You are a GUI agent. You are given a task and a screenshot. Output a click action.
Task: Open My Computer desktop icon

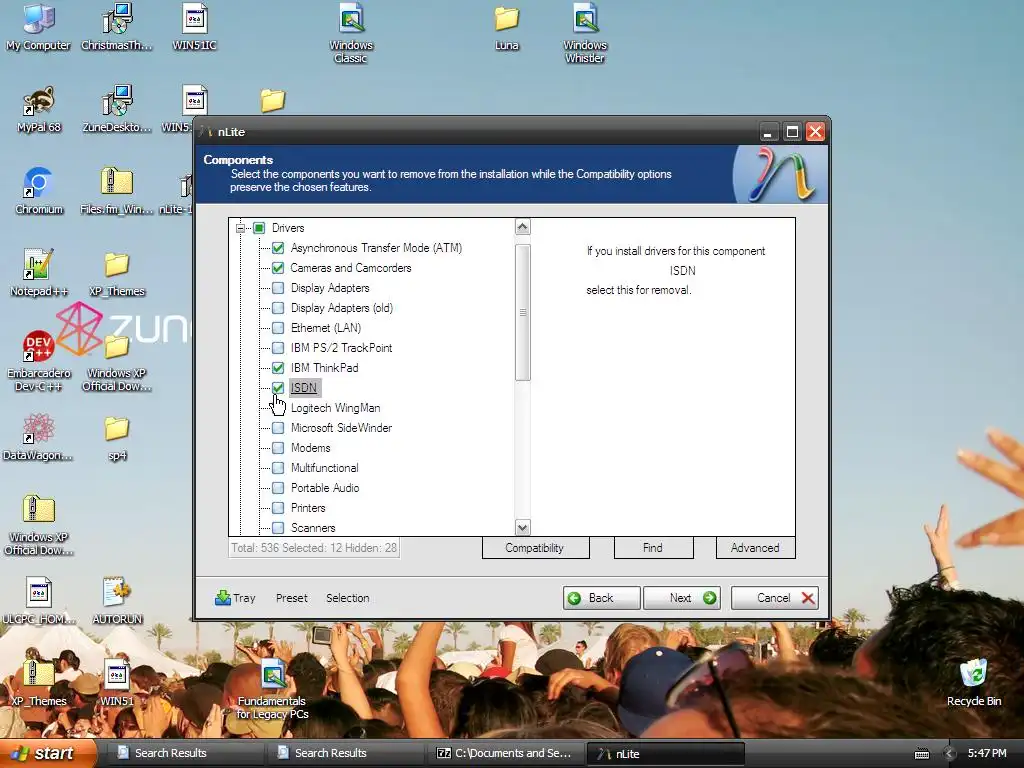pyautogui.click(x=38, y=27)
